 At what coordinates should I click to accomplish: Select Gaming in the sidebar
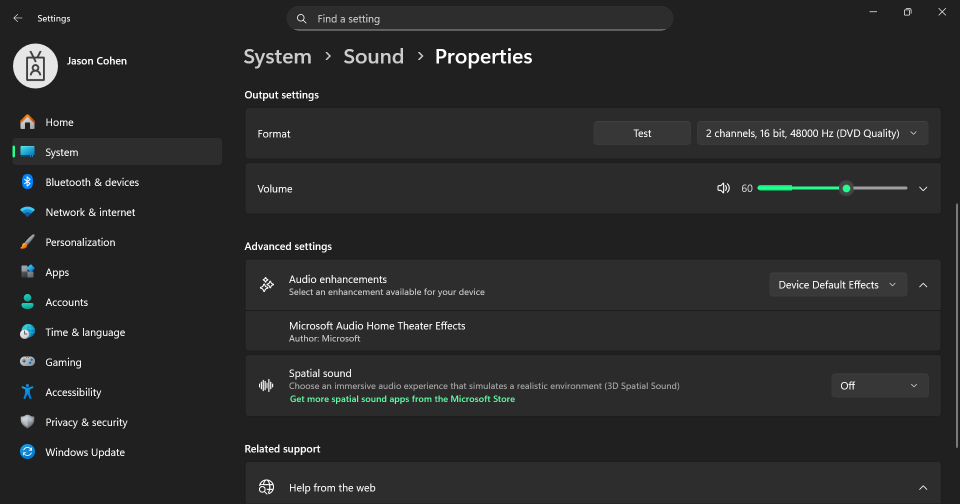[63, 362]
